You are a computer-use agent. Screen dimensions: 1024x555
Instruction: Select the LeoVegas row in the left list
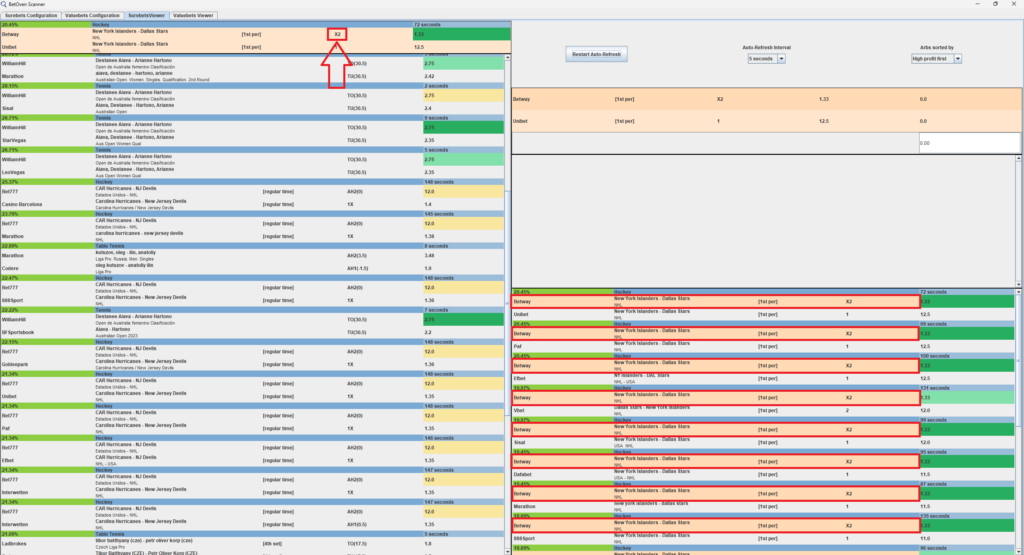(253, 172)
